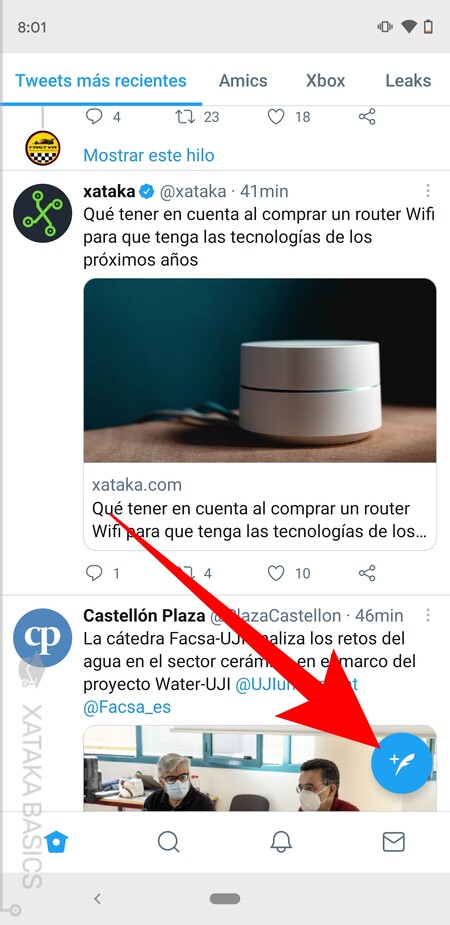Open the Search magnifier icon
Viewport: 450px width, 925px height.
pyautogui.click(x=169, y=842)
